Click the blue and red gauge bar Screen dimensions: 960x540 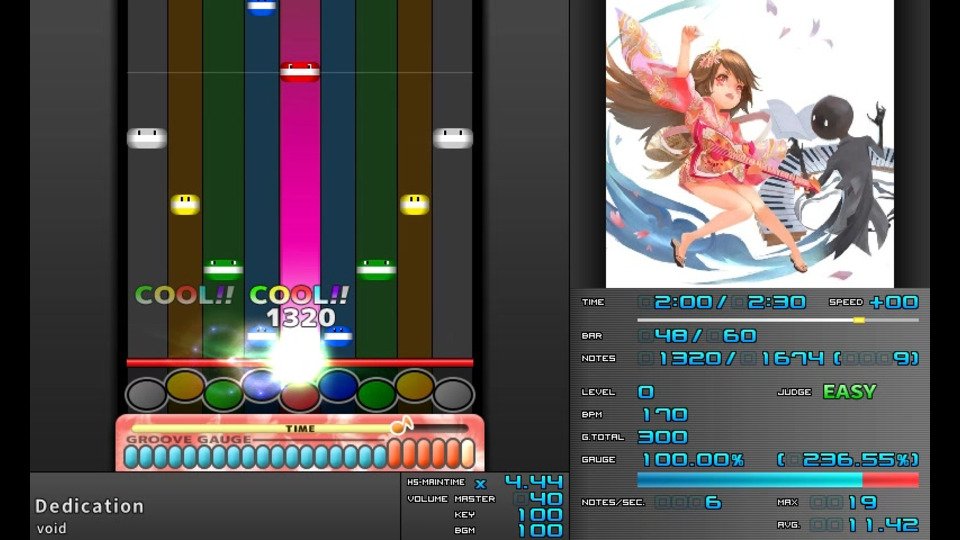point(778,479)
